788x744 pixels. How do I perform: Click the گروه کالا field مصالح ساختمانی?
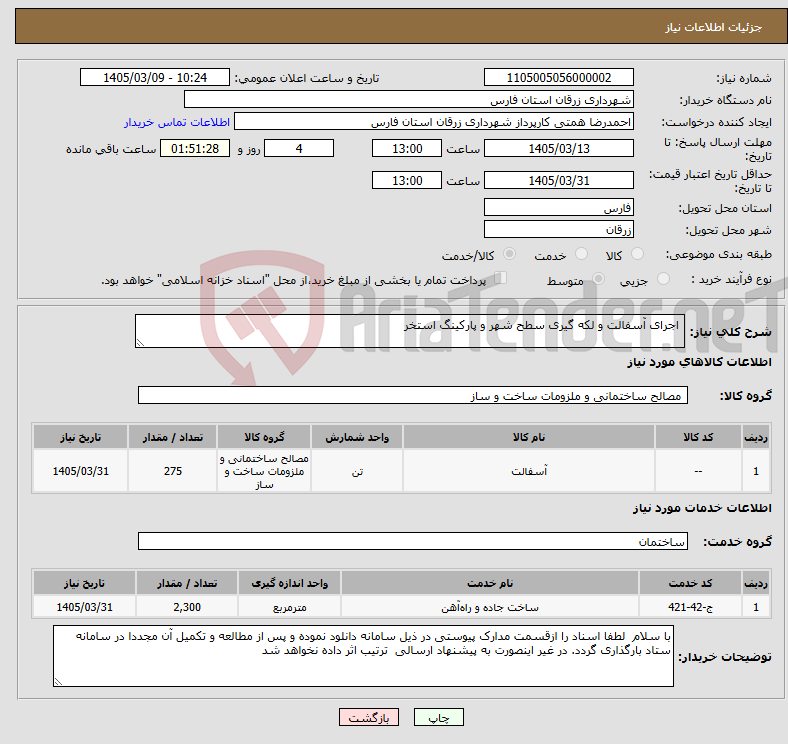click(x=413, y=396)
